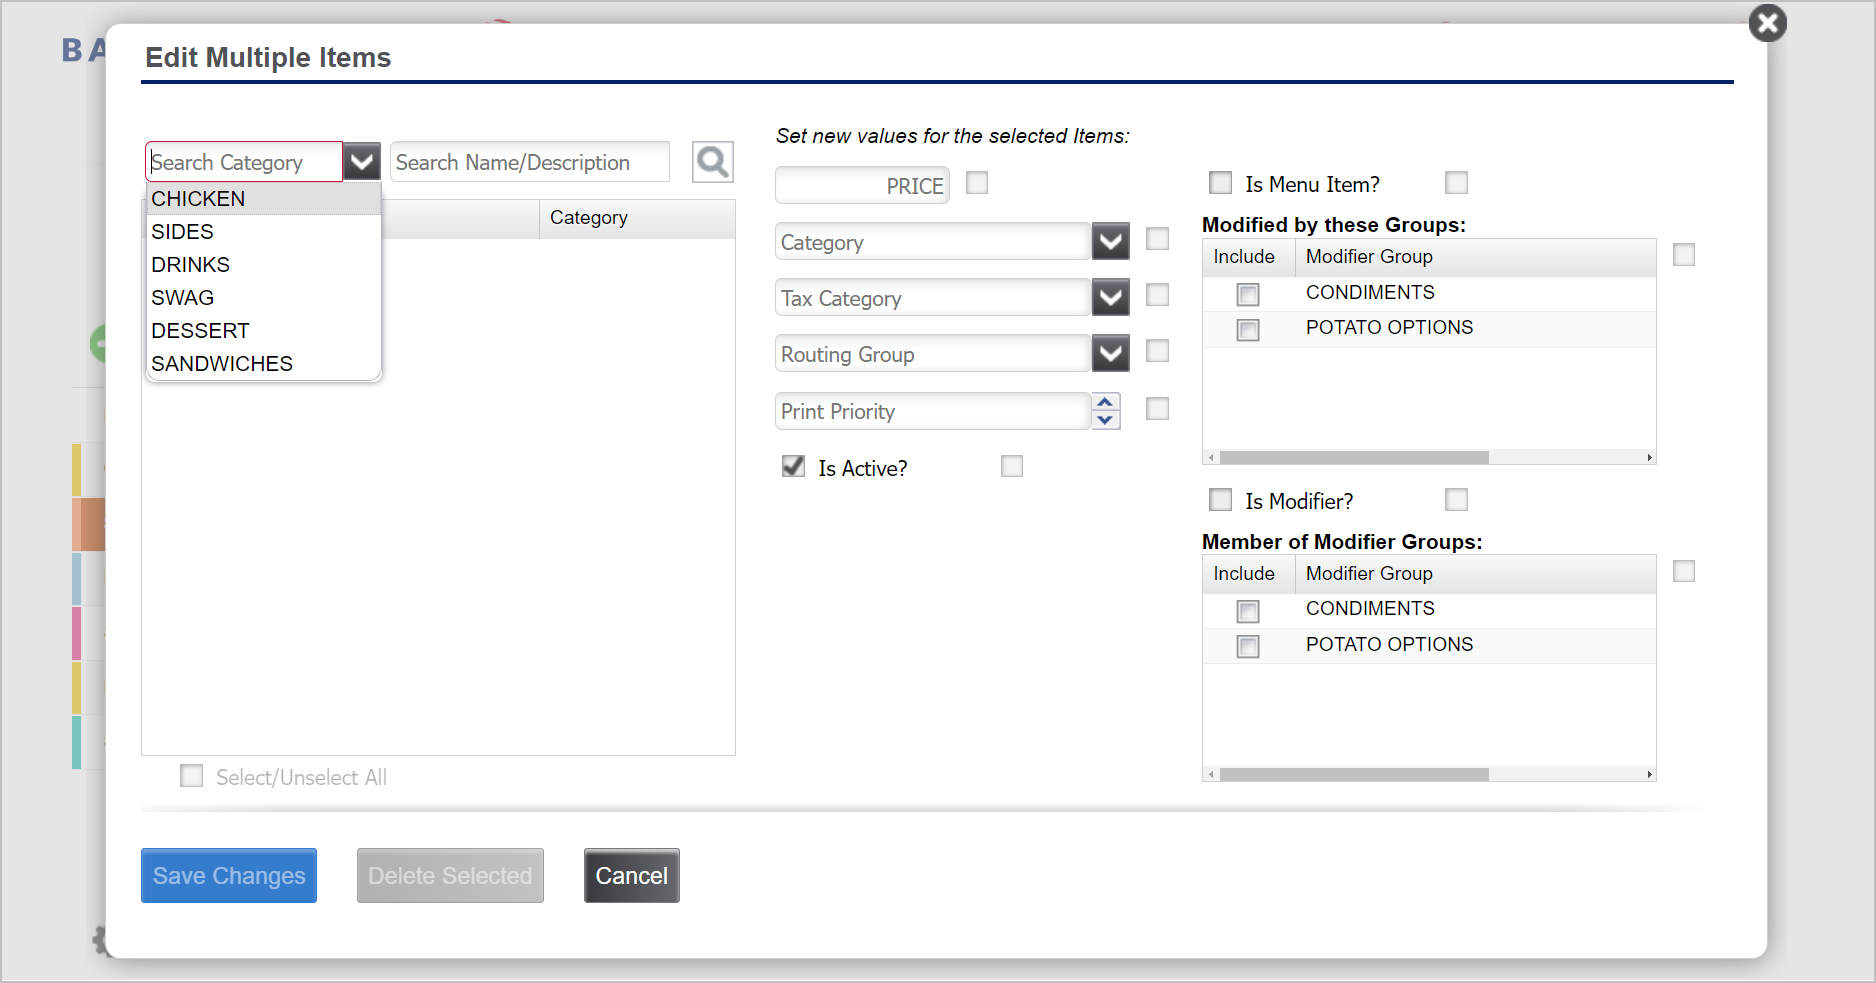This screenshot has height=983, width=1876.
Task: Enable apply checkbox beside Modified by these Groups table
Action: (1684, 255)
